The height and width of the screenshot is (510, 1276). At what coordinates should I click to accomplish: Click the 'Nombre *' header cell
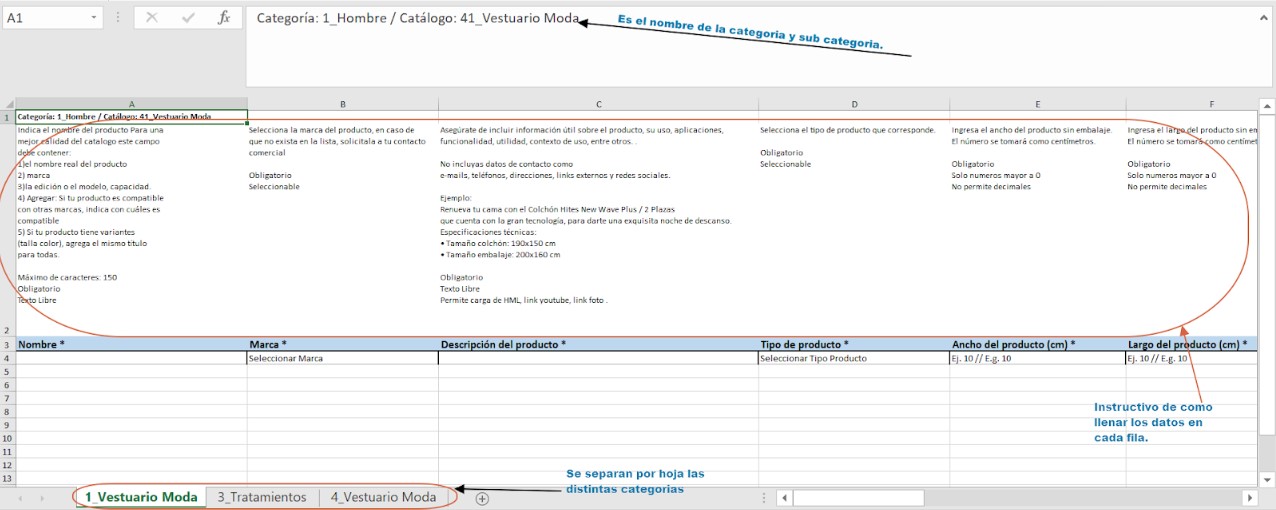coord(132,344)
